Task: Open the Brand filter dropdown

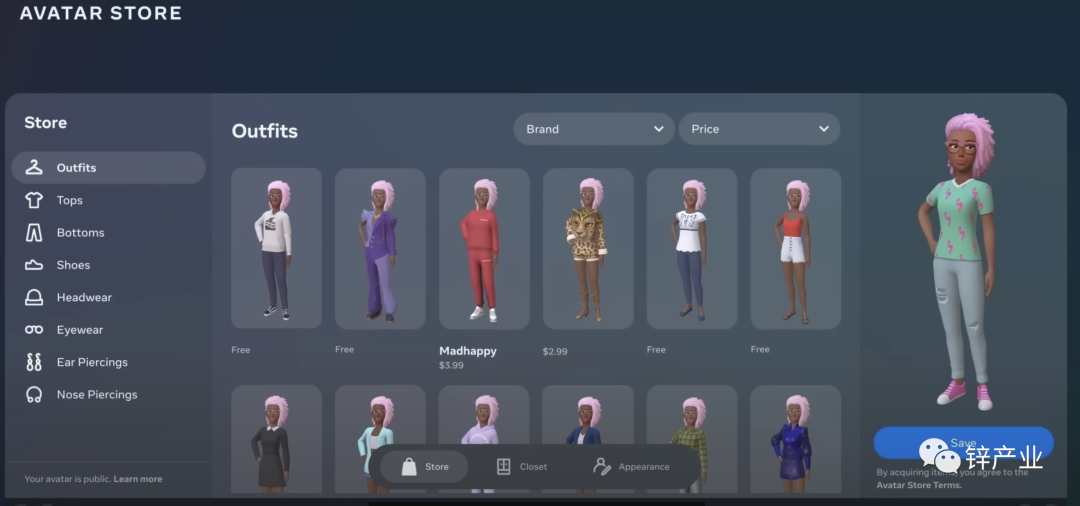Action: 594,129
